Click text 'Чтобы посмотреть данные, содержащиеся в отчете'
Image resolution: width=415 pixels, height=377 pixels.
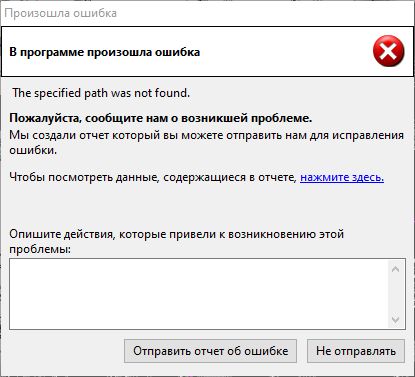(x=153, y=177)
